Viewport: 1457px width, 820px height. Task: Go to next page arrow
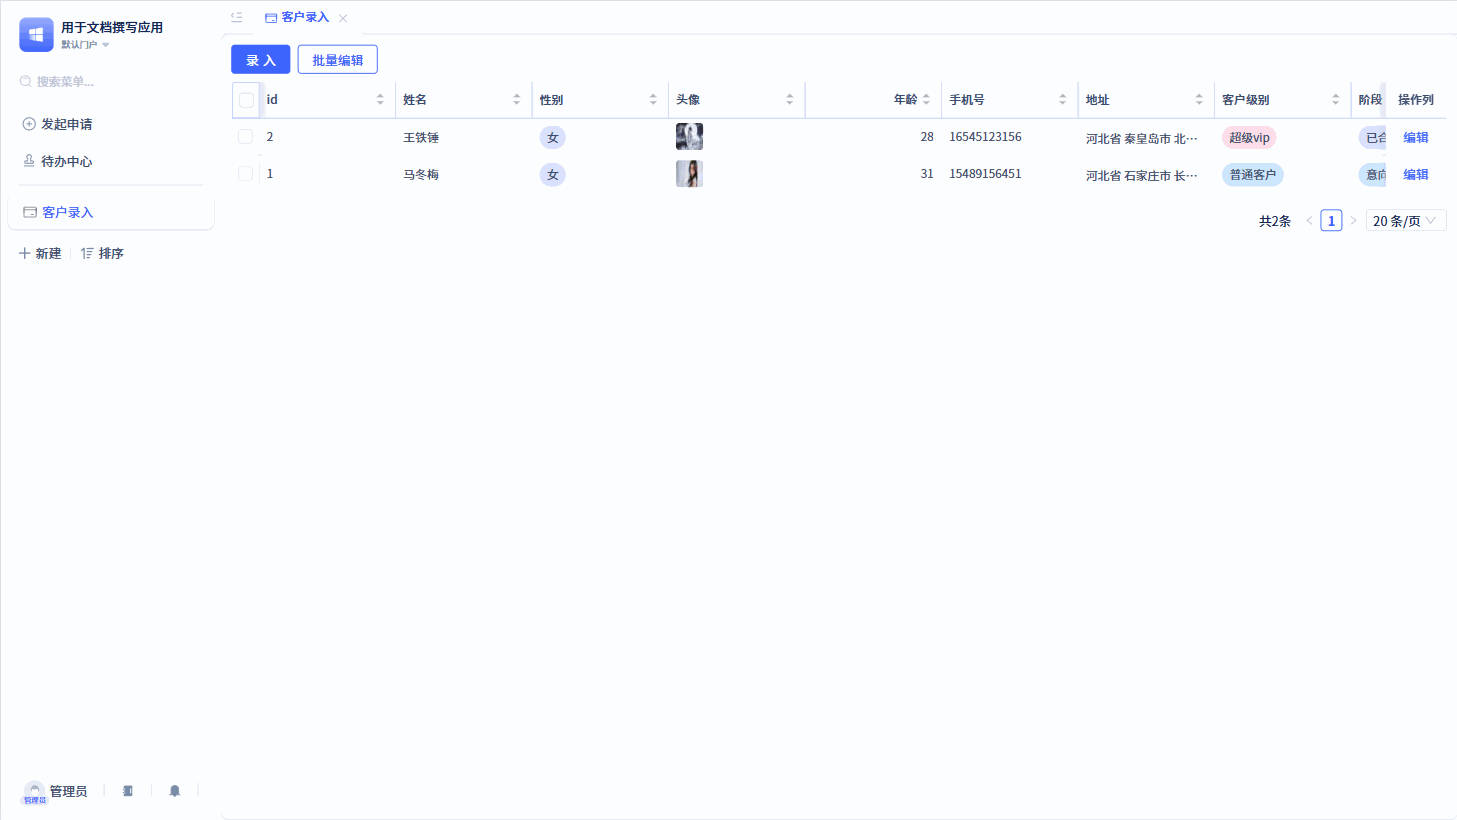[1353, 221]
